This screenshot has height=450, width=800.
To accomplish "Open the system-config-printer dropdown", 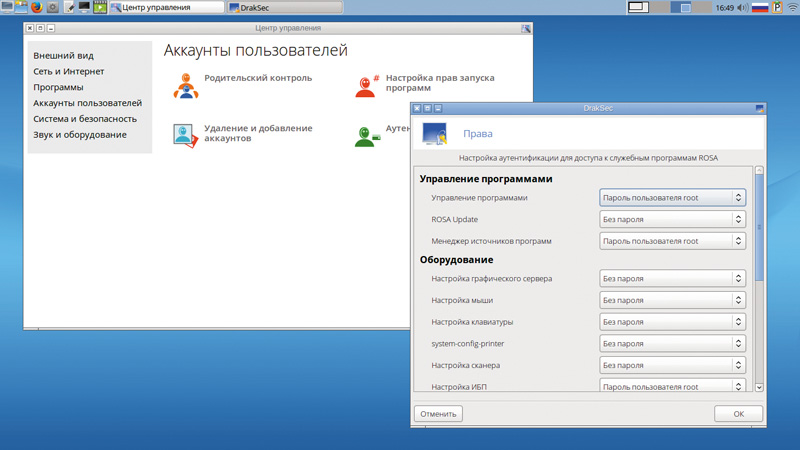I will coord(672,343).
